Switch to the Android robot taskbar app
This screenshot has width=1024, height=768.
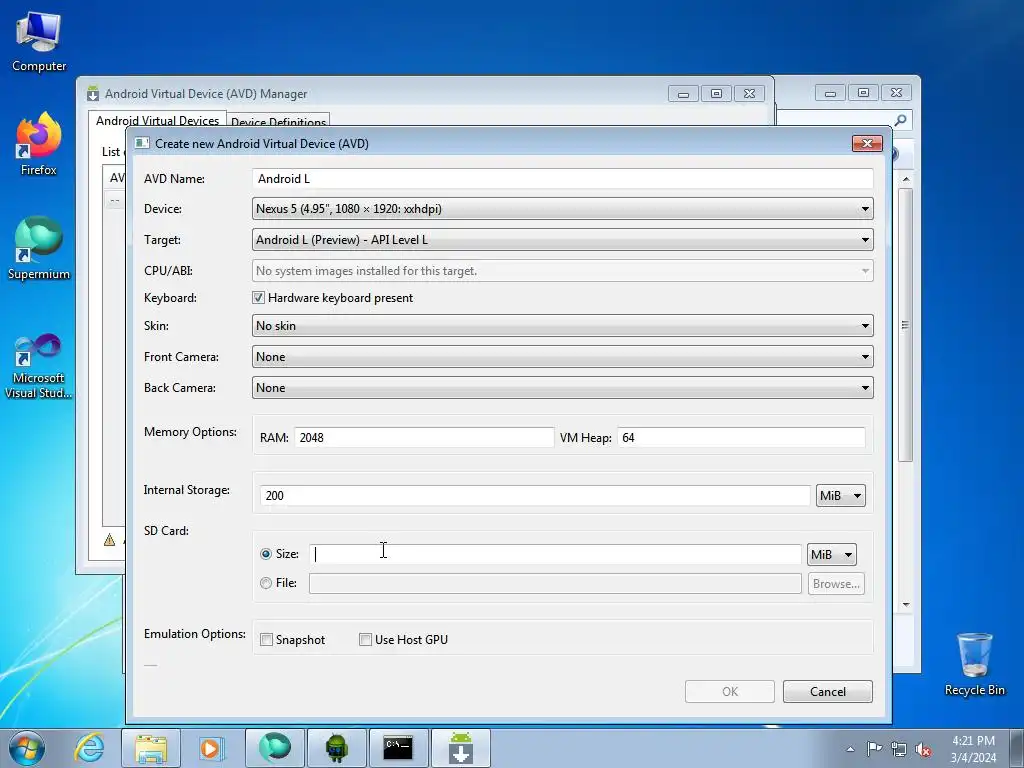tap(336, 748)
